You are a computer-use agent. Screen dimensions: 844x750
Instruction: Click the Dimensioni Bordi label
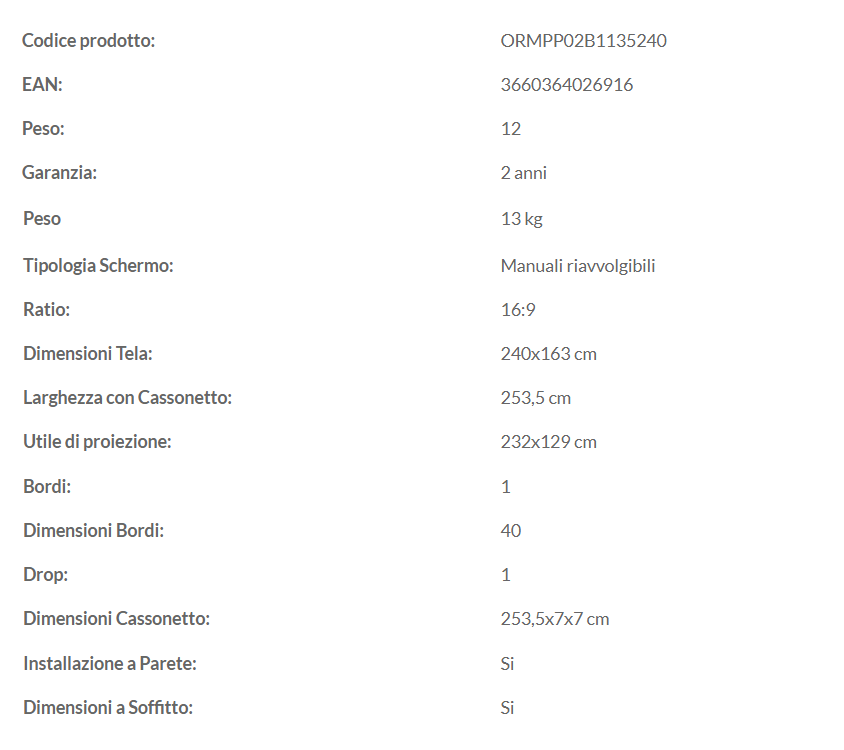(x=94, y=531)
